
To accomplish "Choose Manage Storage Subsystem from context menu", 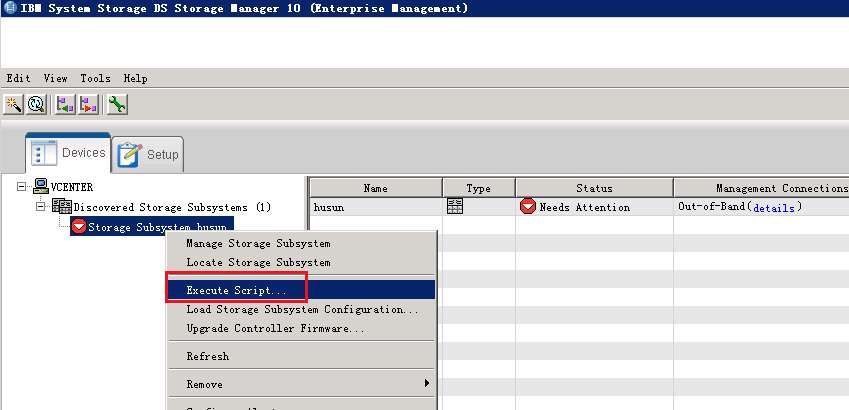I will tap(302, 244).
